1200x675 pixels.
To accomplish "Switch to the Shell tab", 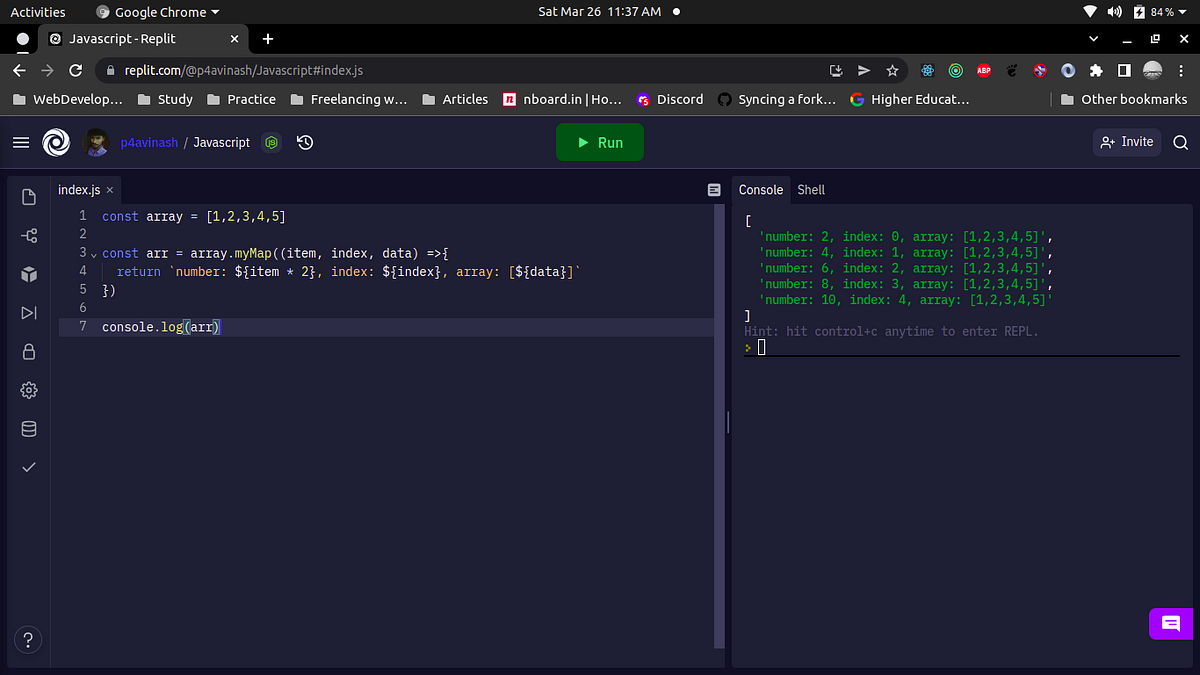I will tap(811, 189).
